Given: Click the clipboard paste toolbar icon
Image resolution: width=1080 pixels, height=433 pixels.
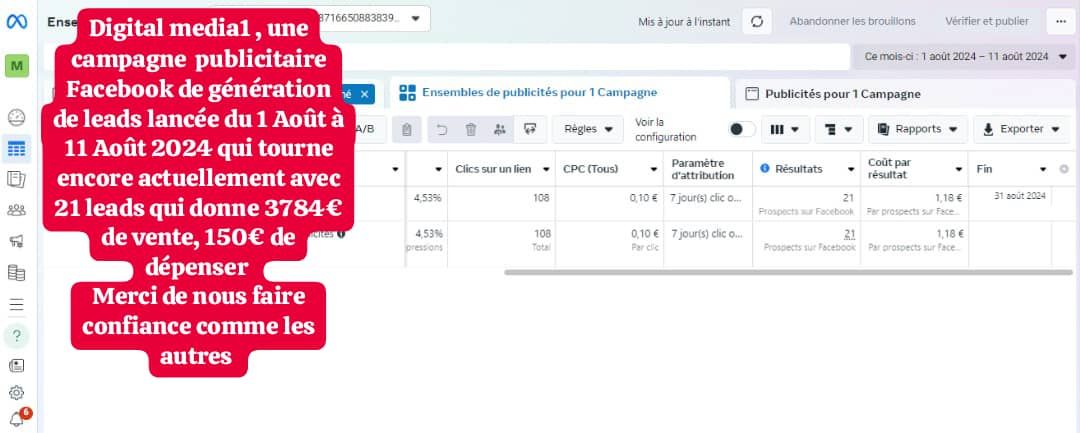Looking at the screenshot, I should 407,129.
